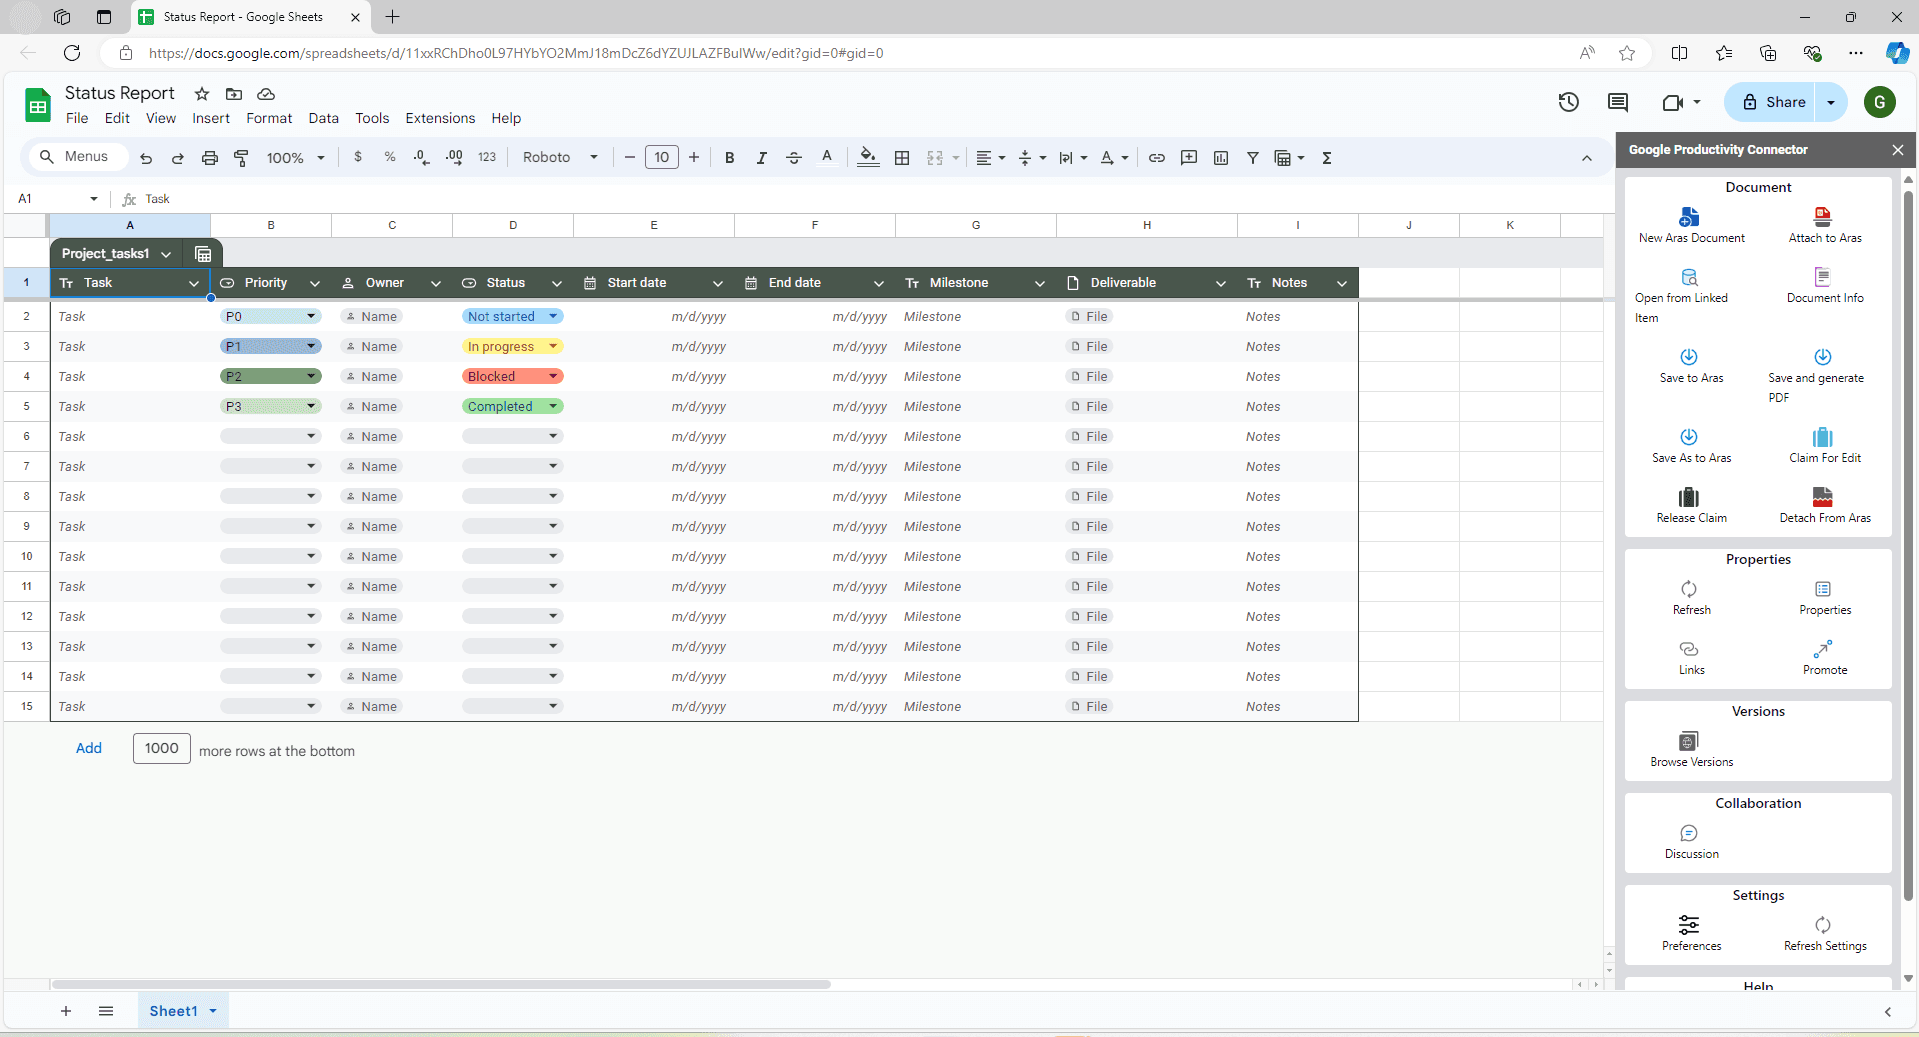Viewport: 1919px width, 1037px height.
Task: Toggle italic formatting
Action: pyautogui.click(x=762, y=158)
